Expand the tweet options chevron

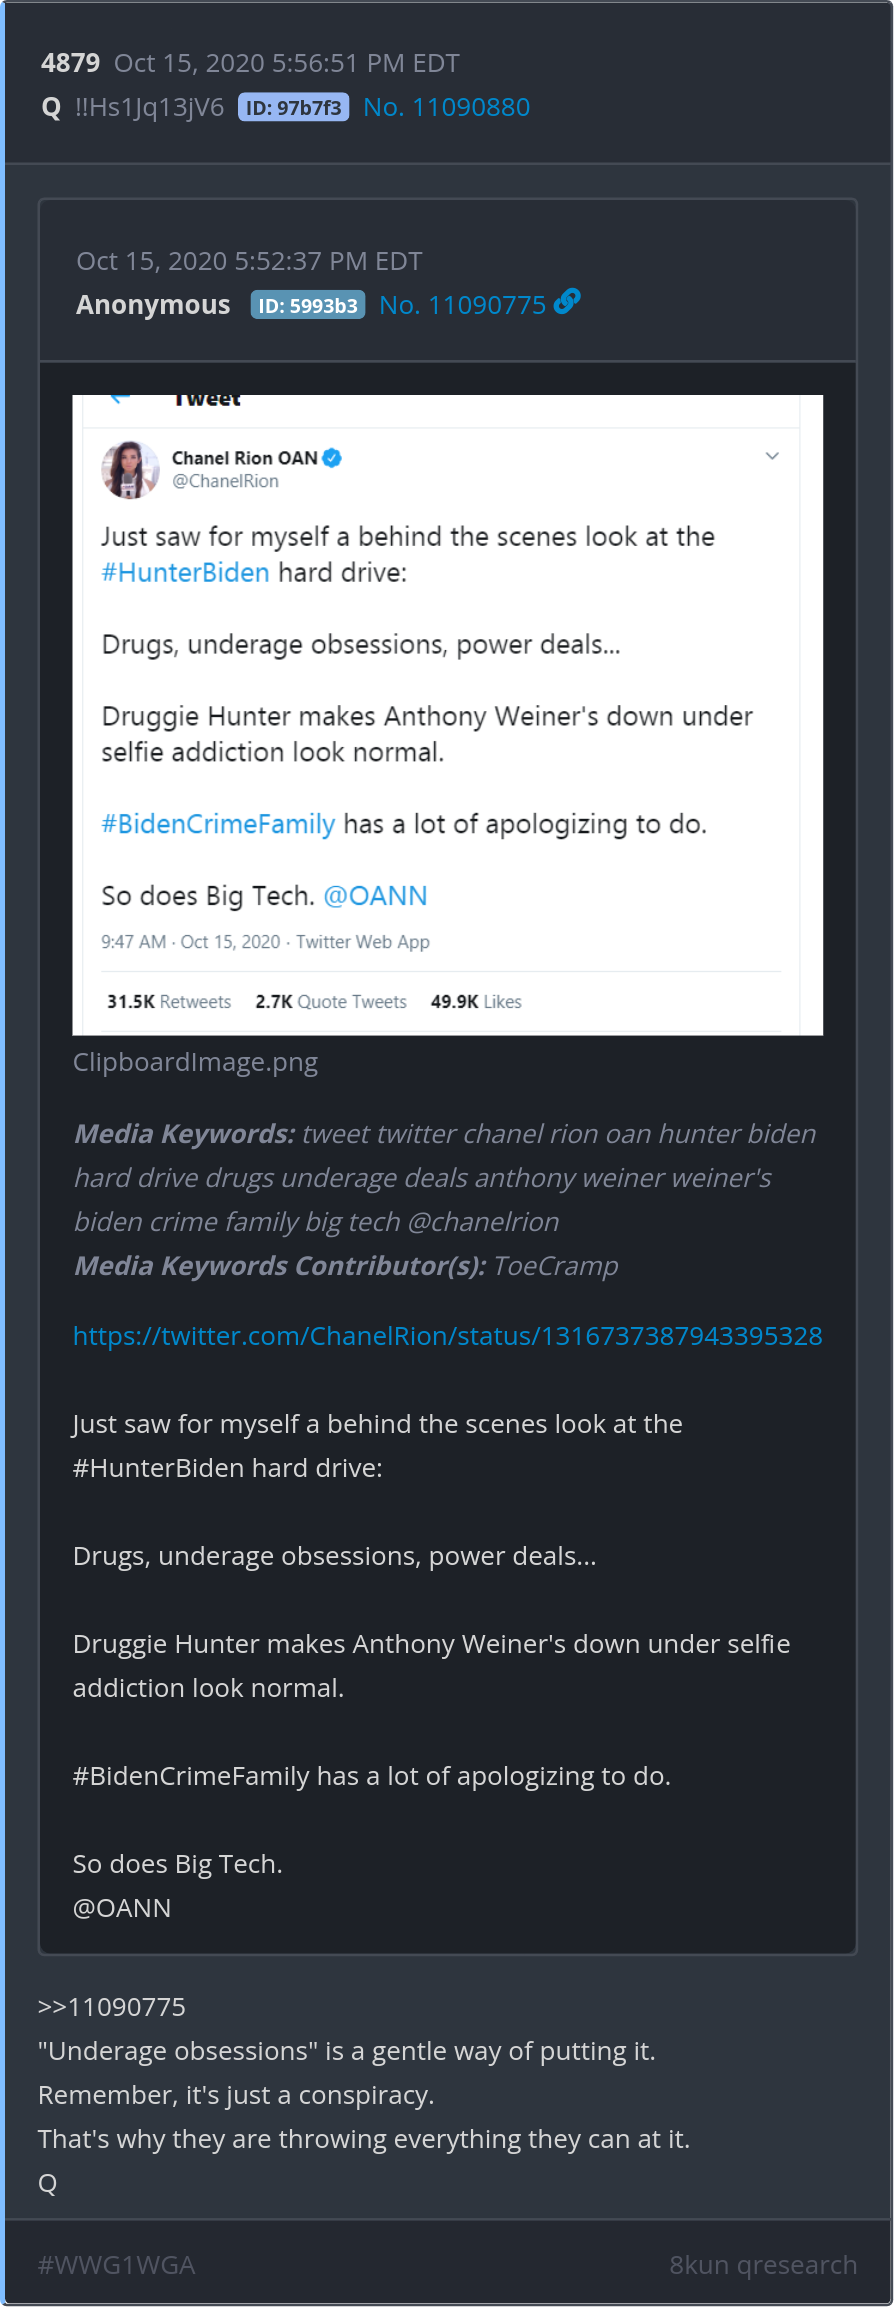pos(772,456)
